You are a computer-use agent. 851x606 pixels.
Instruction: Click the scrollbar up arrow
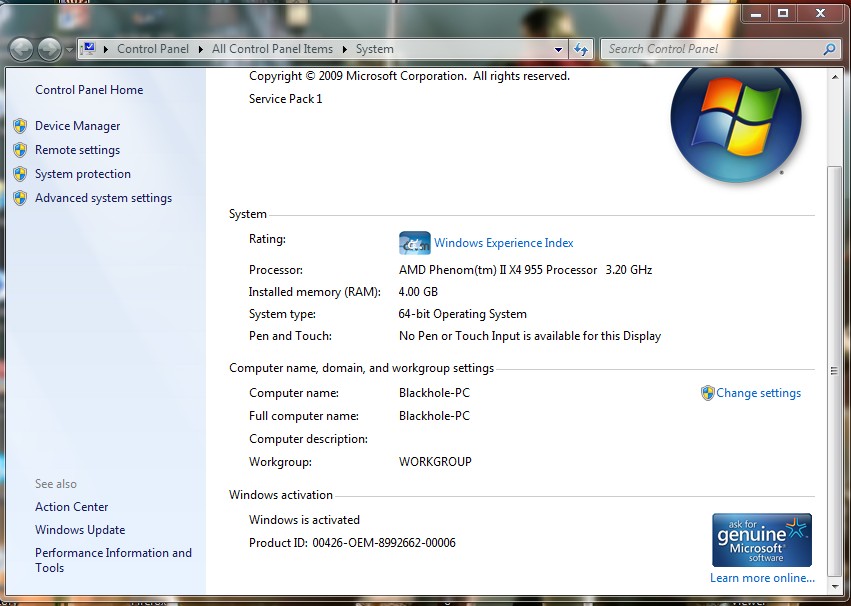tap(835, 78)
